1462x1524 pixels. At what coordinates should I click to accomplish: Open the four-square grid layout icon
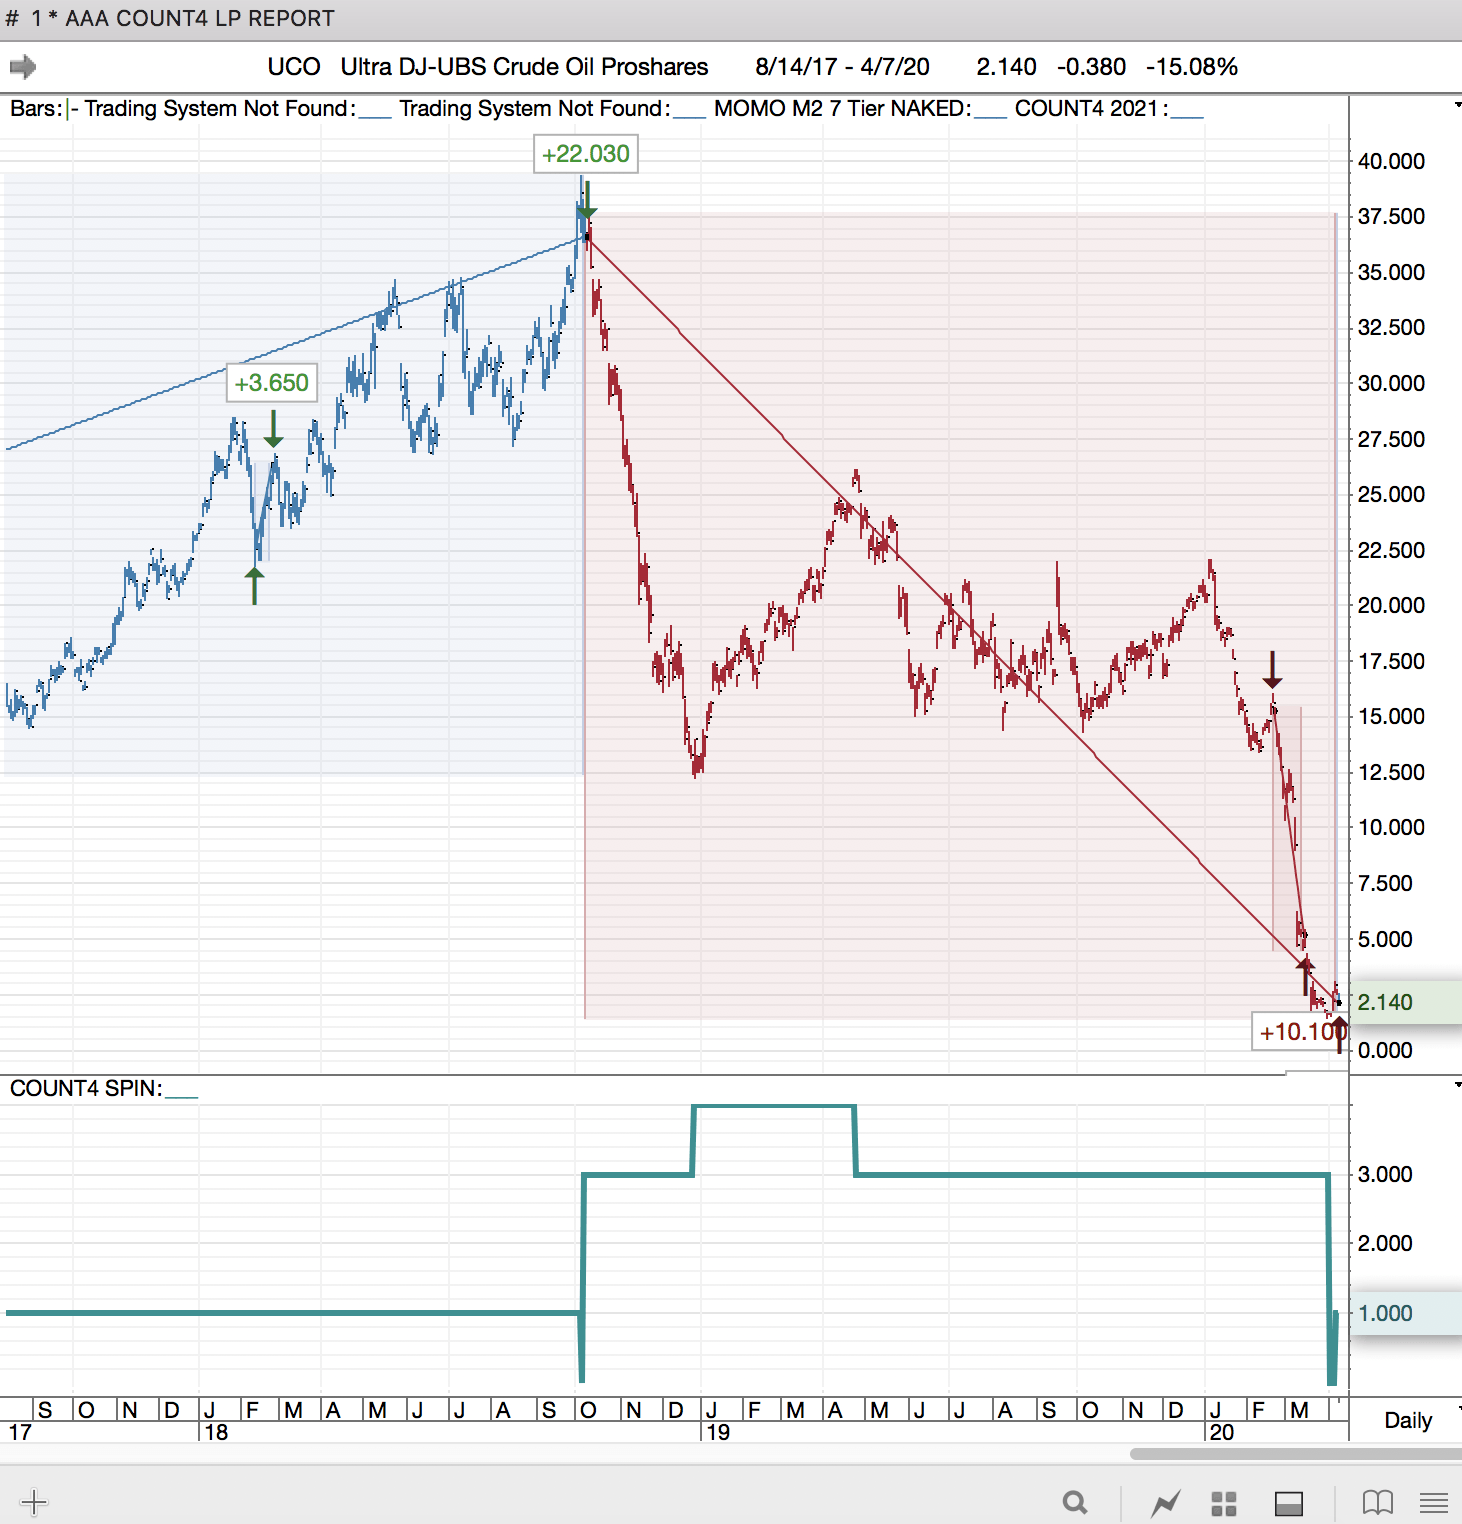click(1224, 1503)
